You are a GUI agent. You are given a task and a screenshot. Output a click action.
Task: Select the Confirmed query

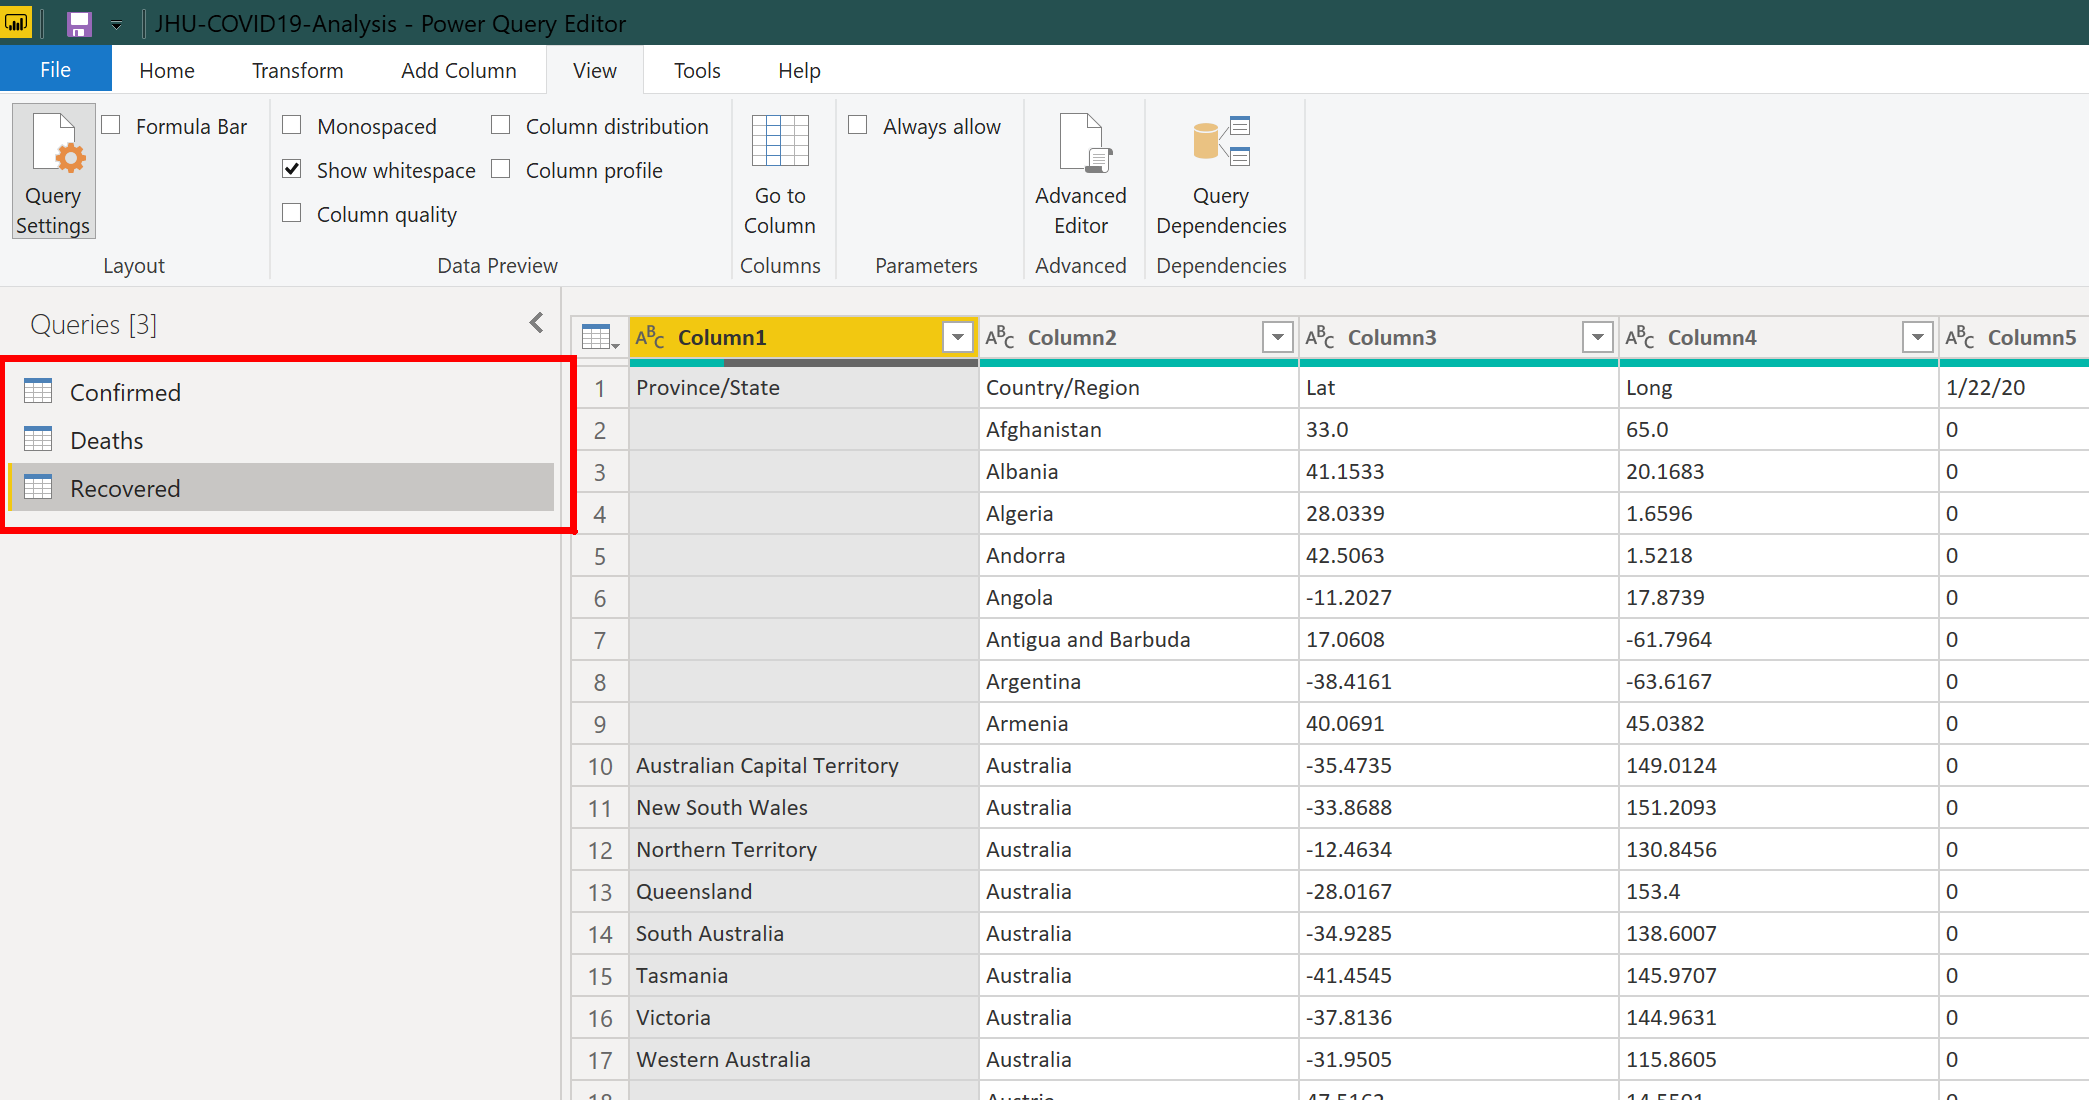click(125, 392)
